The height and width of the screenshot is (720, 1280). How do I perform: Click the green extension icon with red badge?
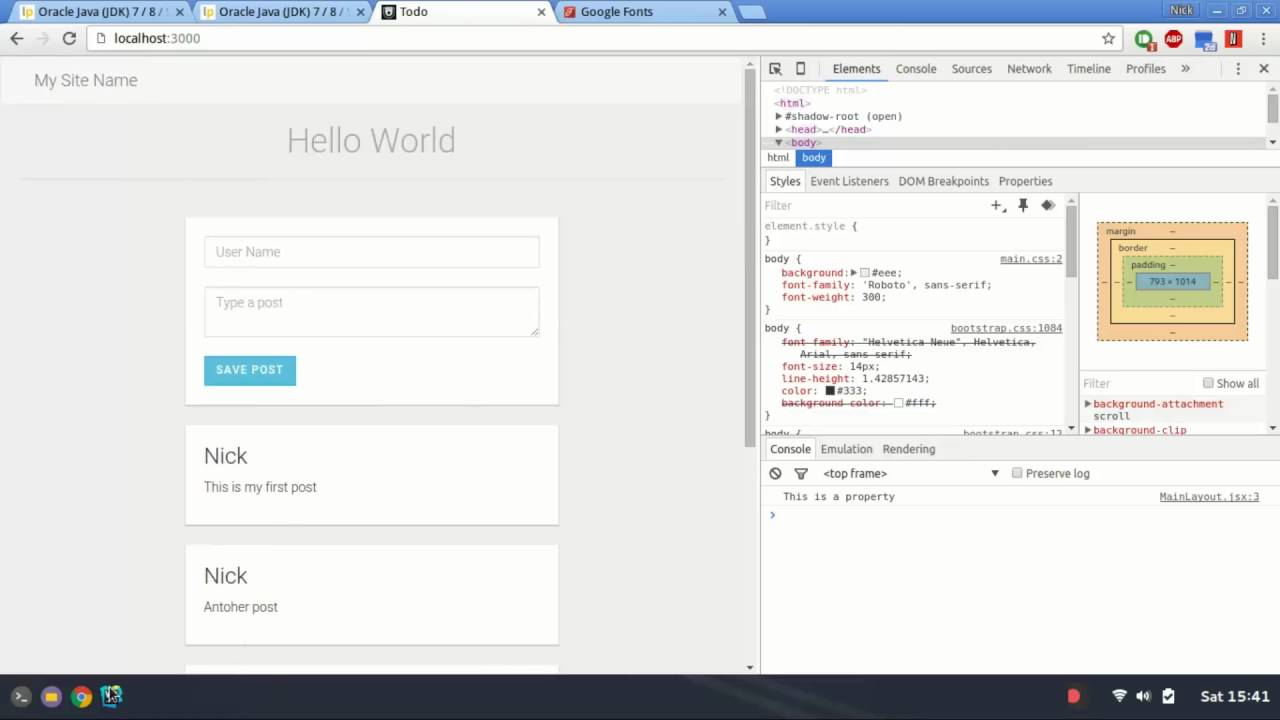pyautogui.click(x=1145, y=39)
